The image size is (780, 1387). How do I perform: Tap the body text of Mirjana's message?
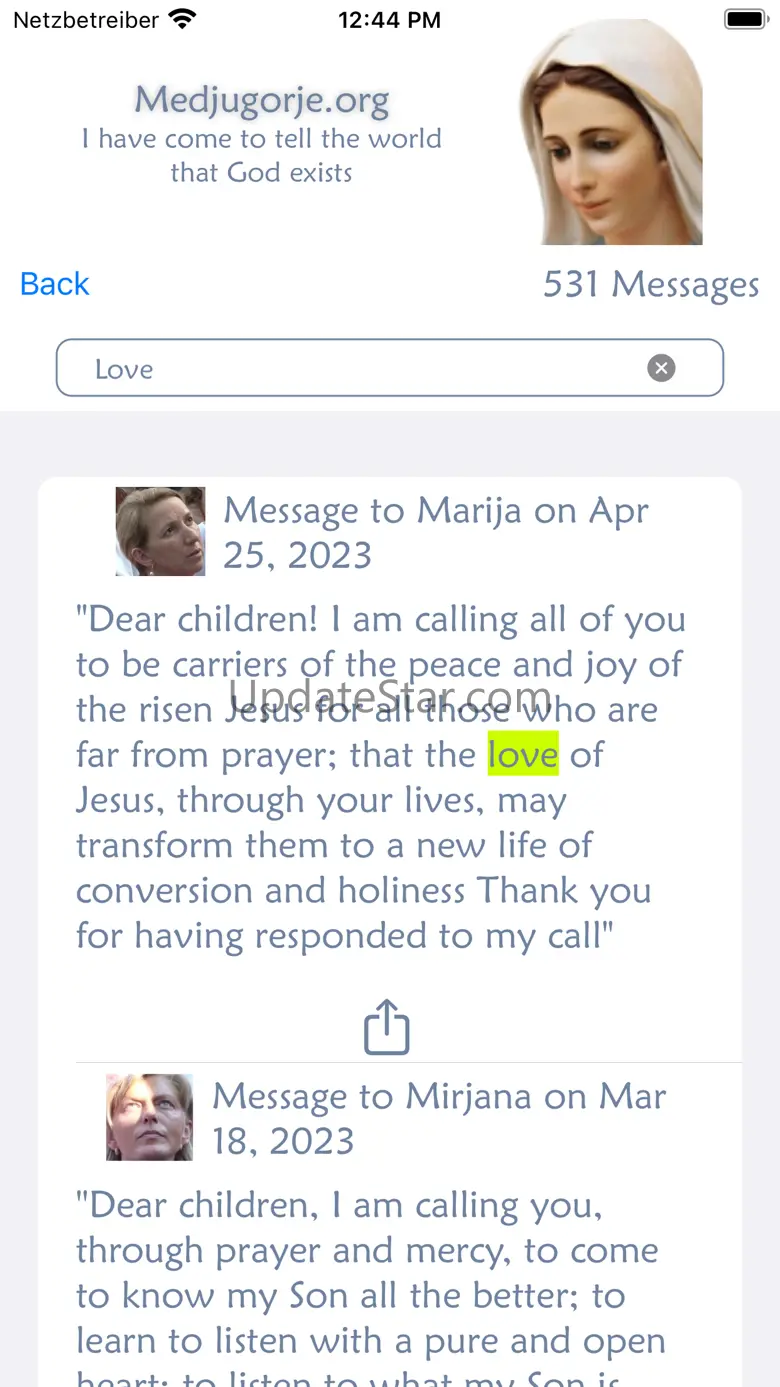(368, 1273)
